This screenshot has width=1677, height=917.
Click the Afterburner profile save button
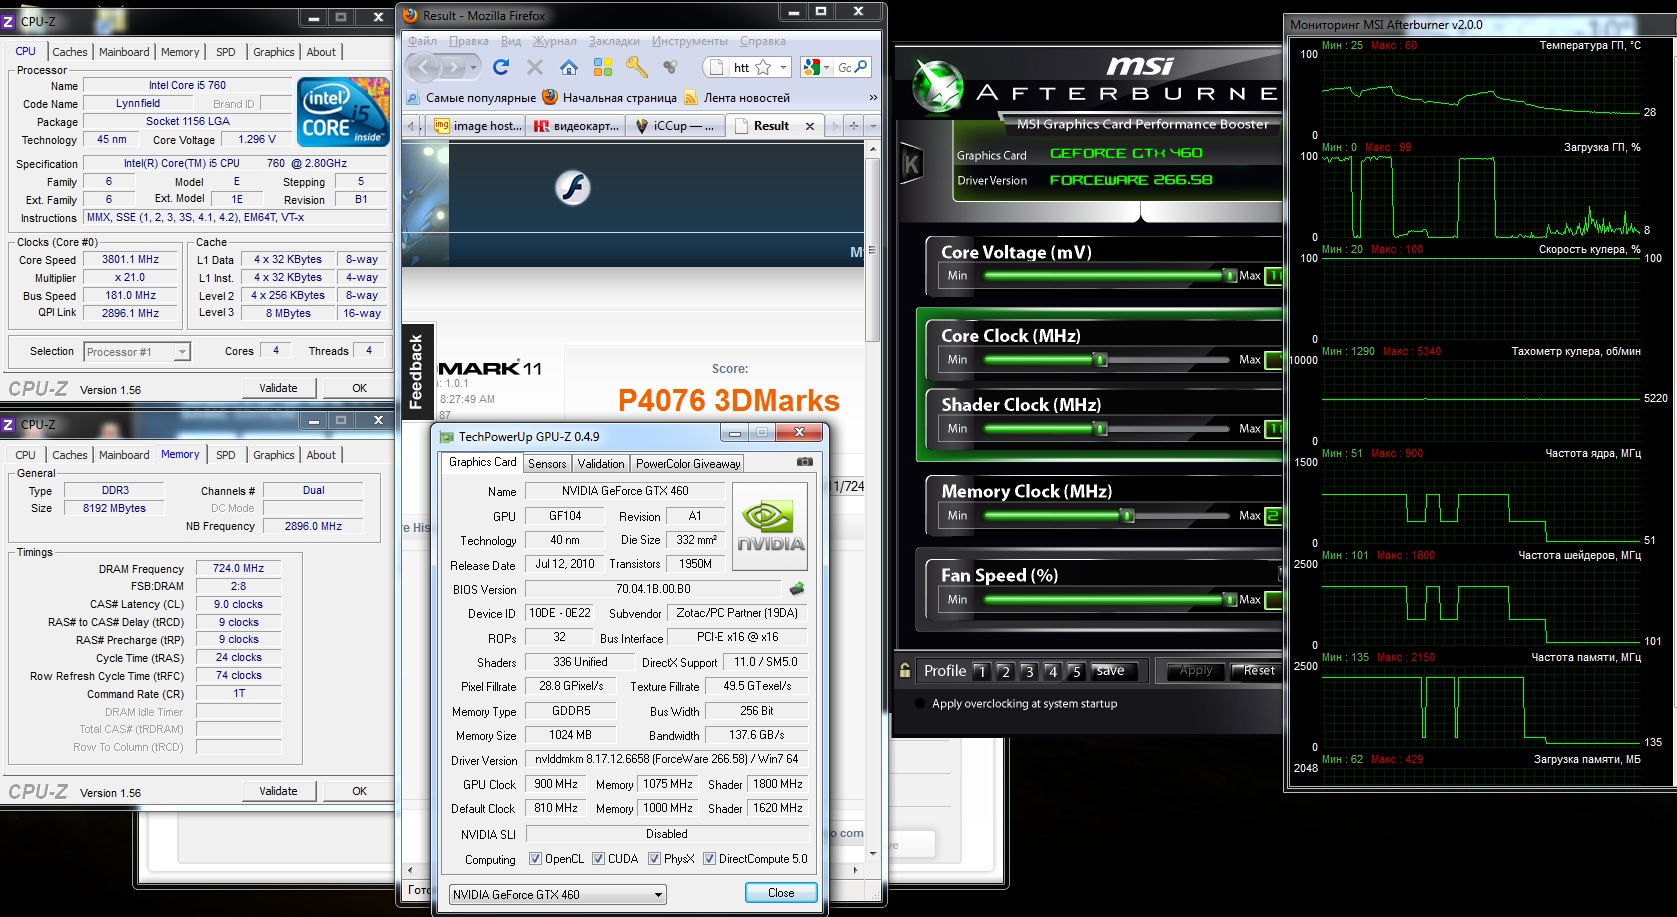[1111, 671]
